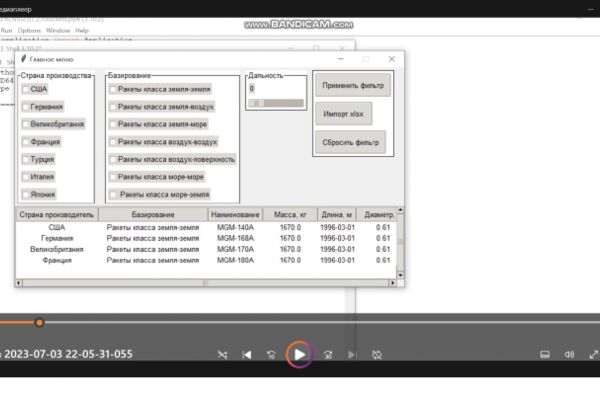The image size is (600, 400).
Task: Open the Run menu in IDLE window
Action: (x=7, y=30)
